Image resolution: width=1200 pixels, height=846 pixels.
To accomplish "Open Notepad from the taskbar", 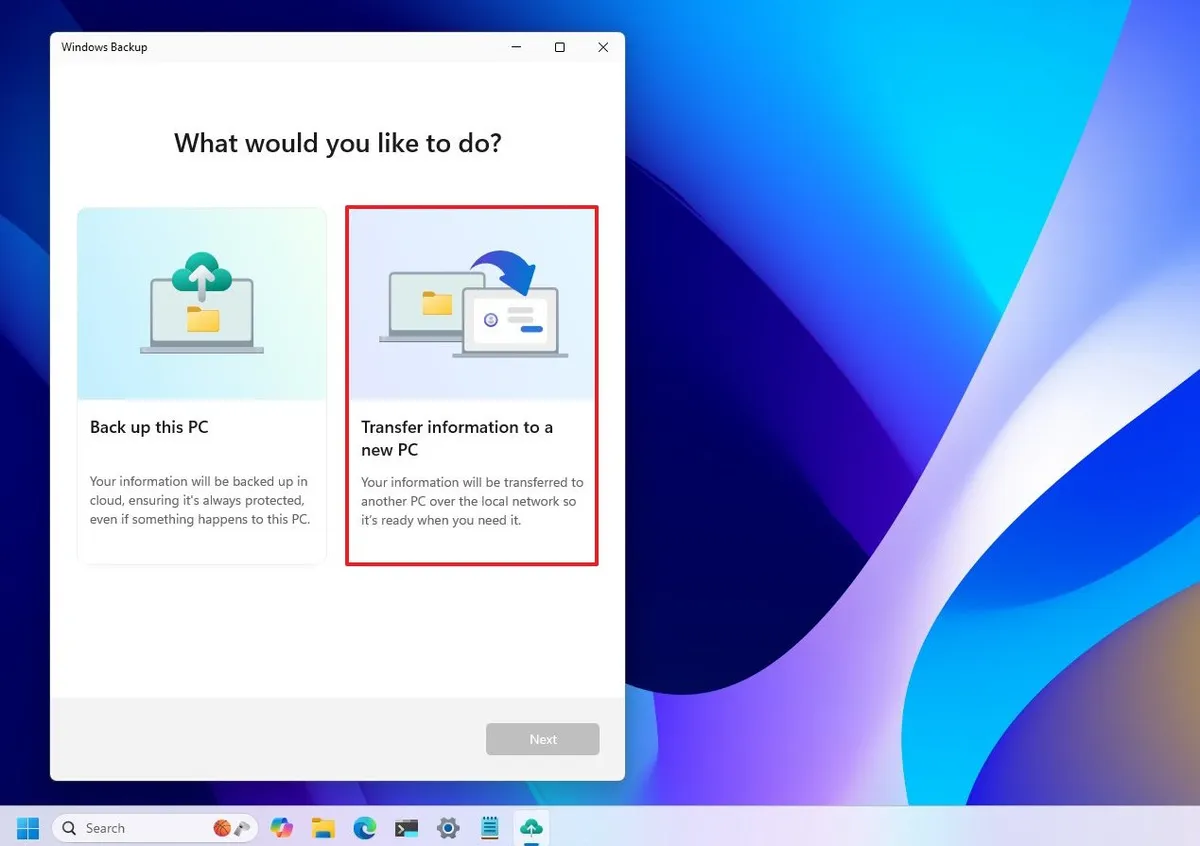I will point(489,828).
